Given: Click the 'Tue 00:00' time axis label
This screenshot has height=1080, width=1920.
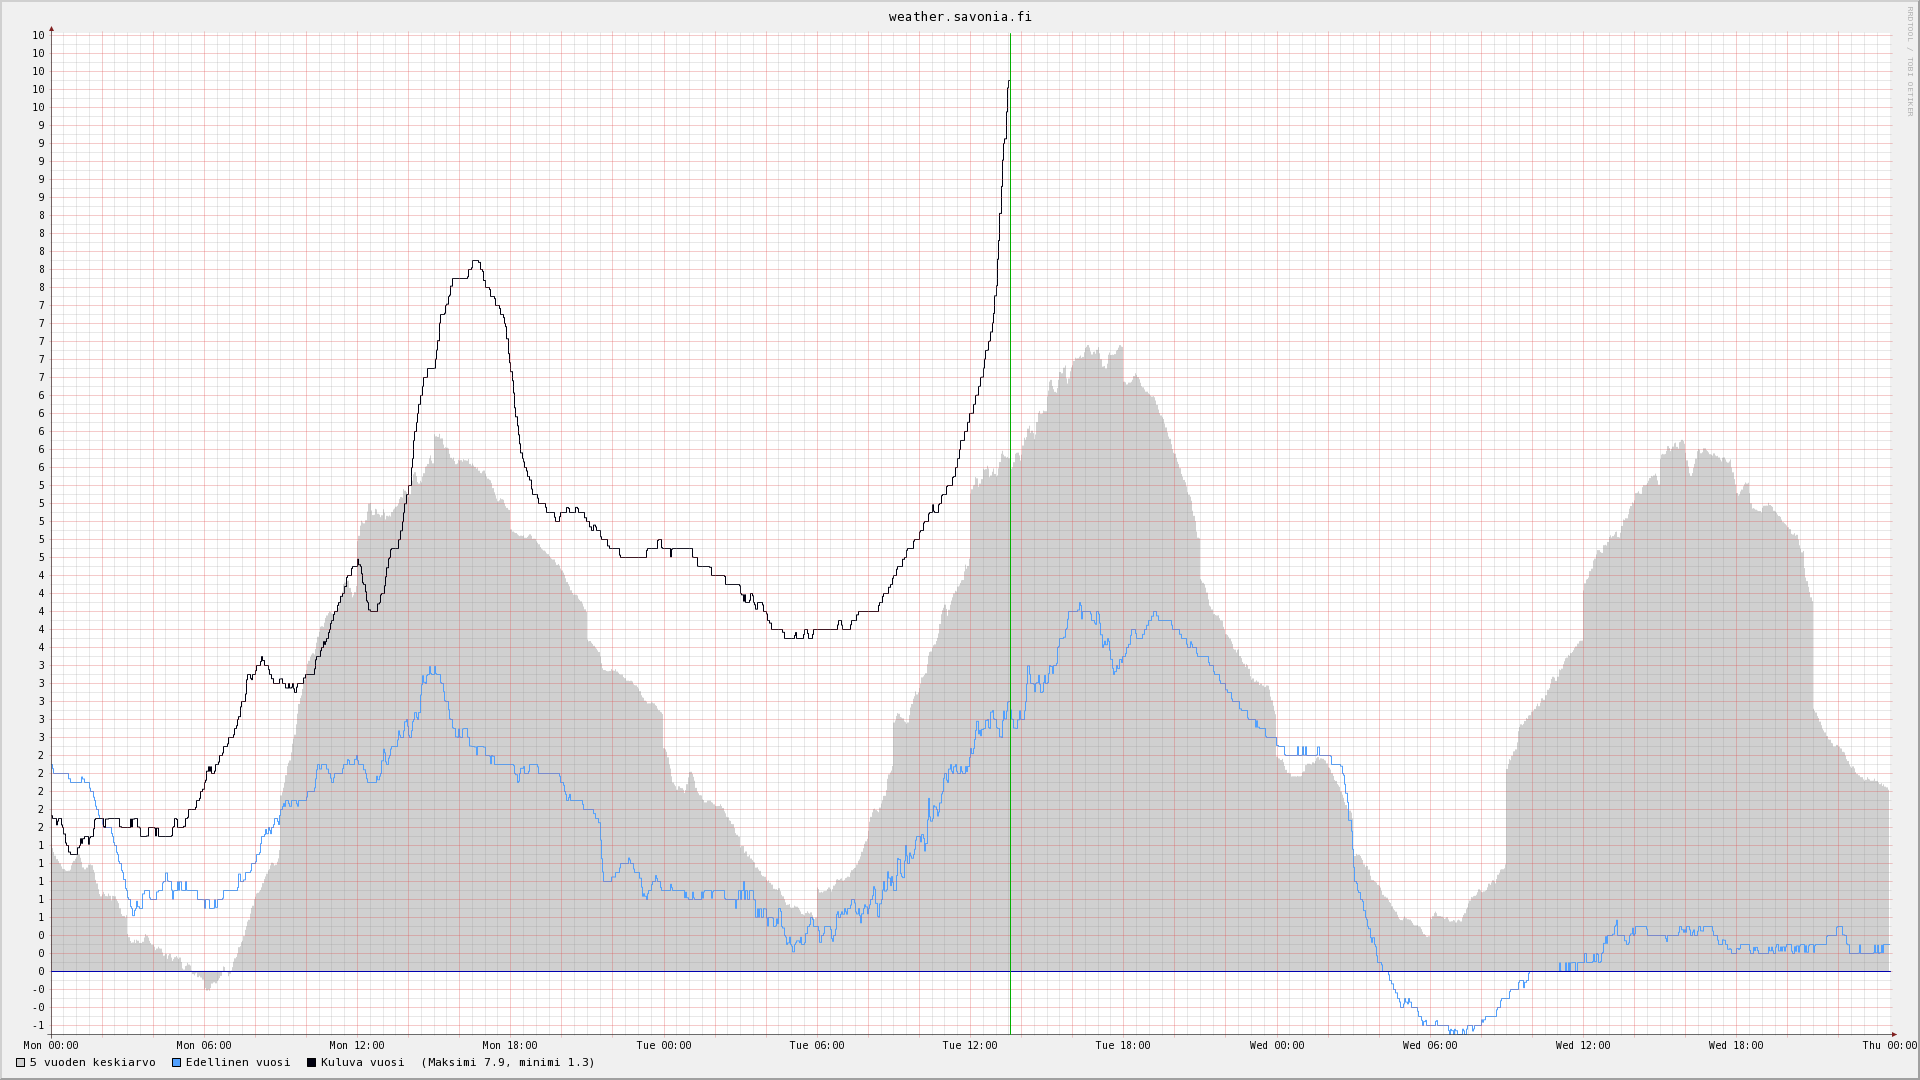Looking at the screenshot, I should point(664,1046).
